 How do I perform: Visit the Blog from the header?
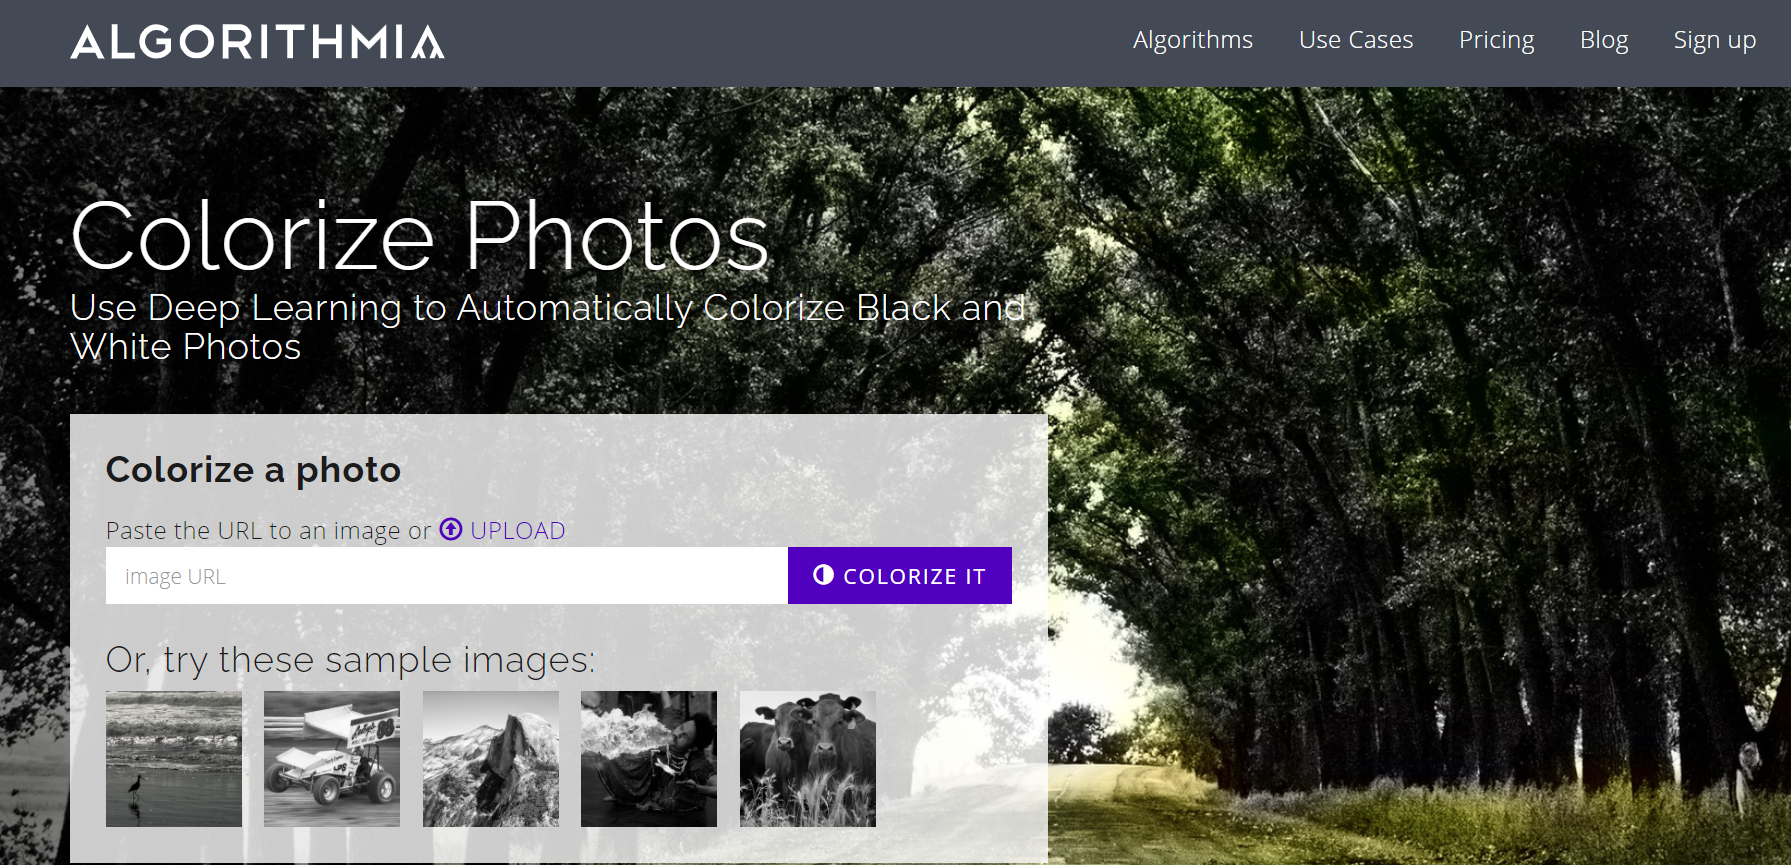1603,40
